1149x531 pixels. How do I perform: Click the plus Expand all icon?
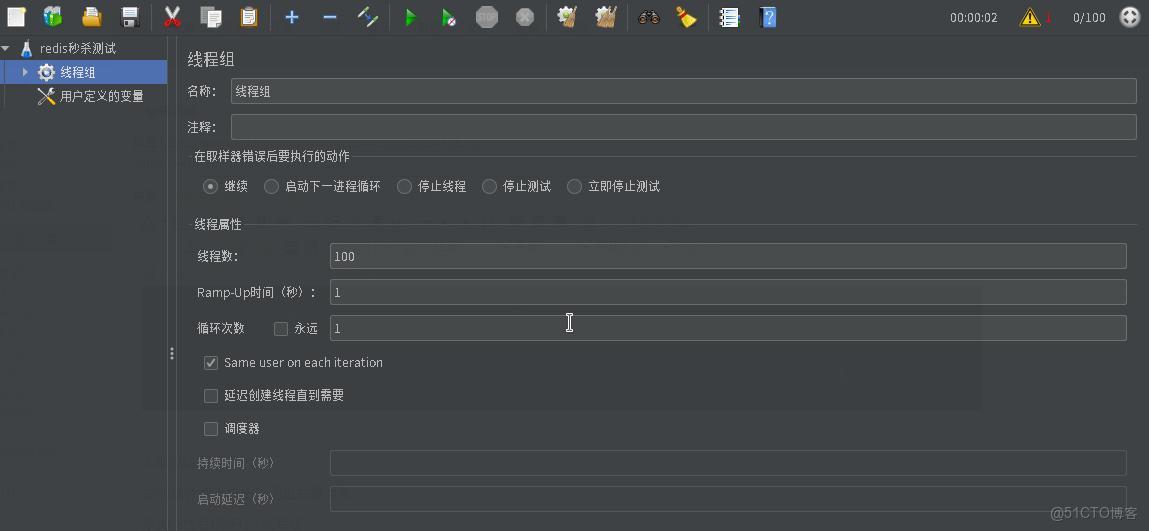(x=292, y=17)
